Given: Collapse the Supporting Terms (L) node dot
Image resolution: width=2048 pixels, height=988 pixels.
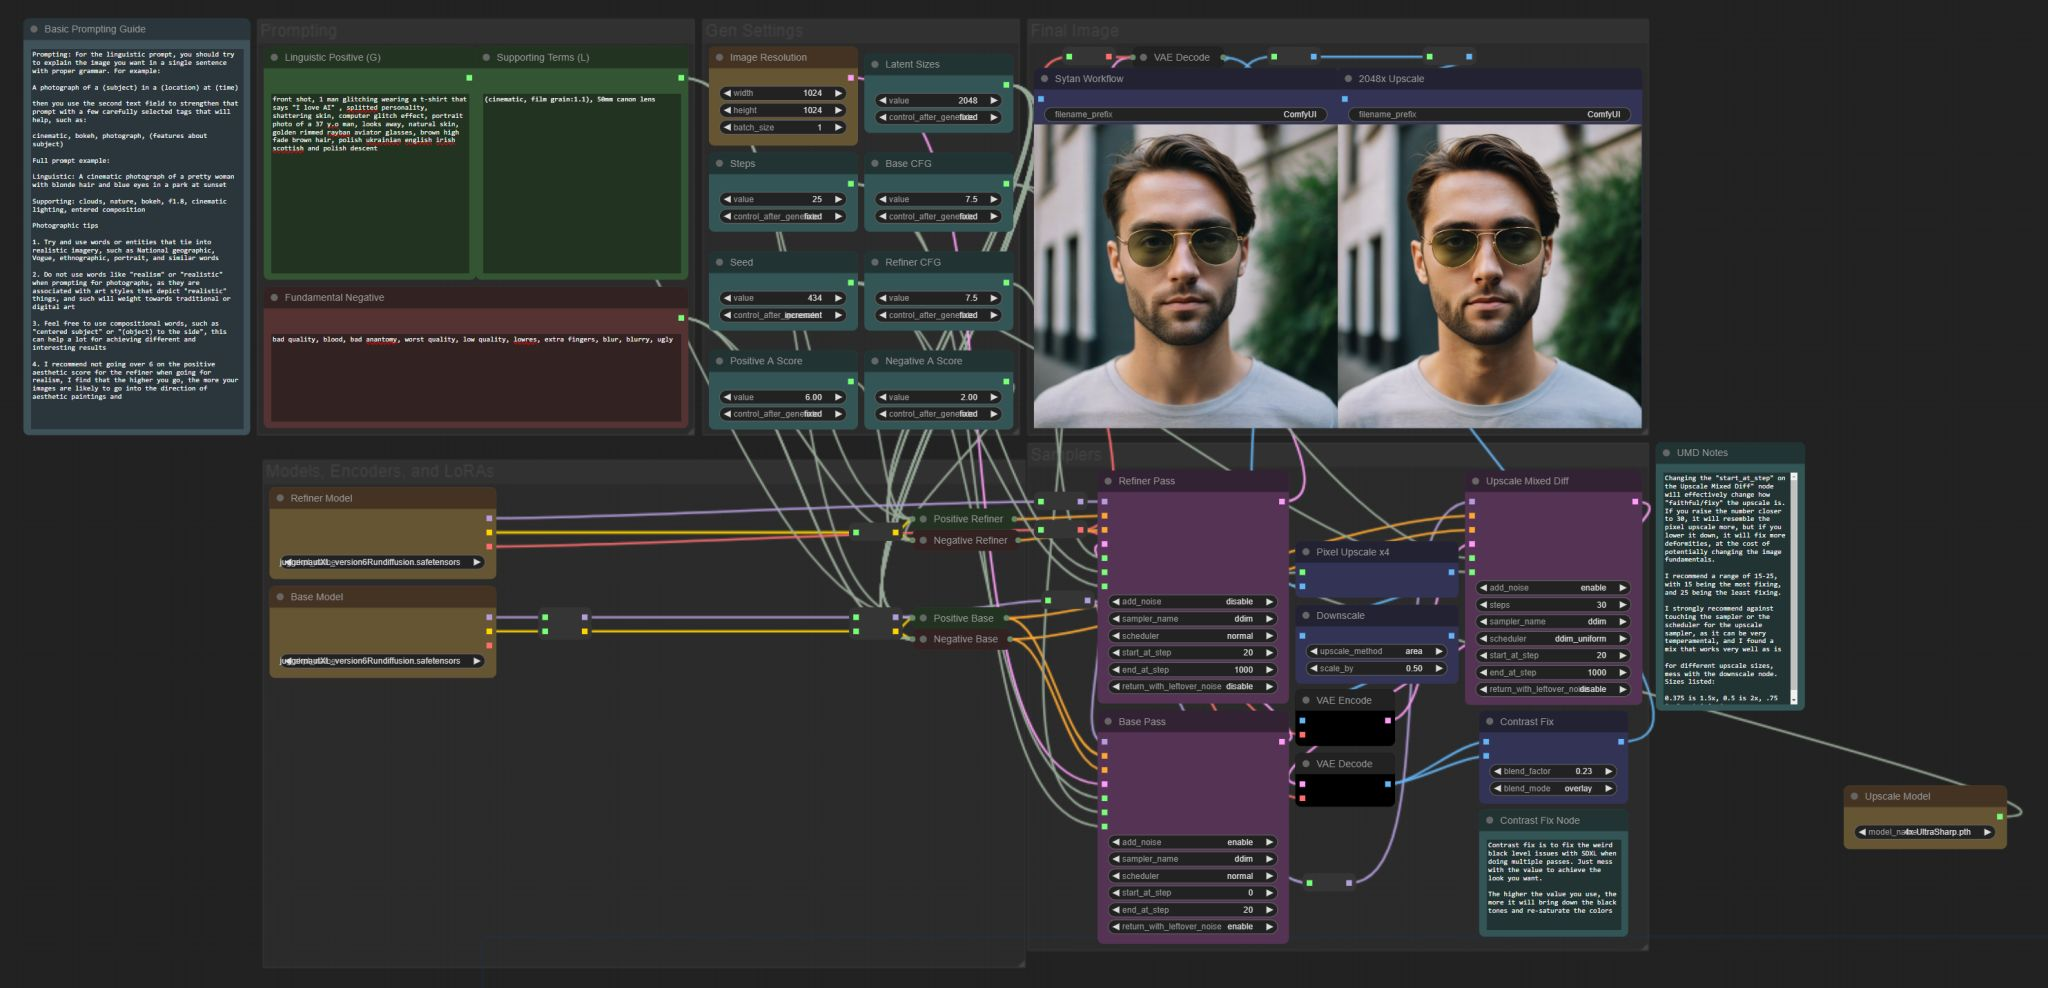Looking at the screenshot, I should 486,58.
